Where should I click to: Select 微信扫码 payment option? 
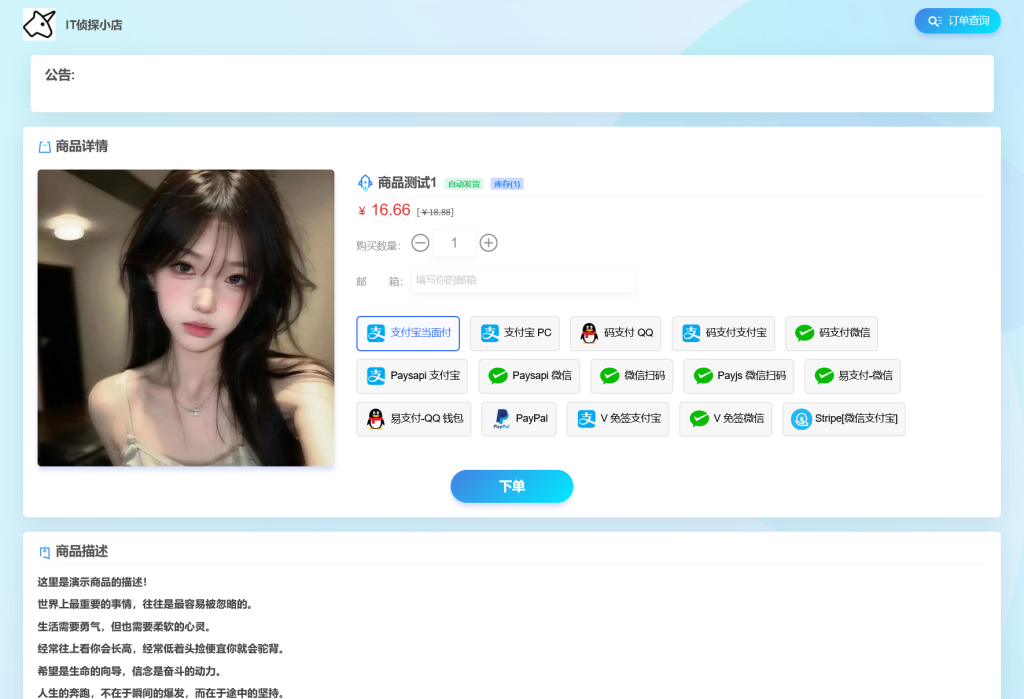pos(632,376)
